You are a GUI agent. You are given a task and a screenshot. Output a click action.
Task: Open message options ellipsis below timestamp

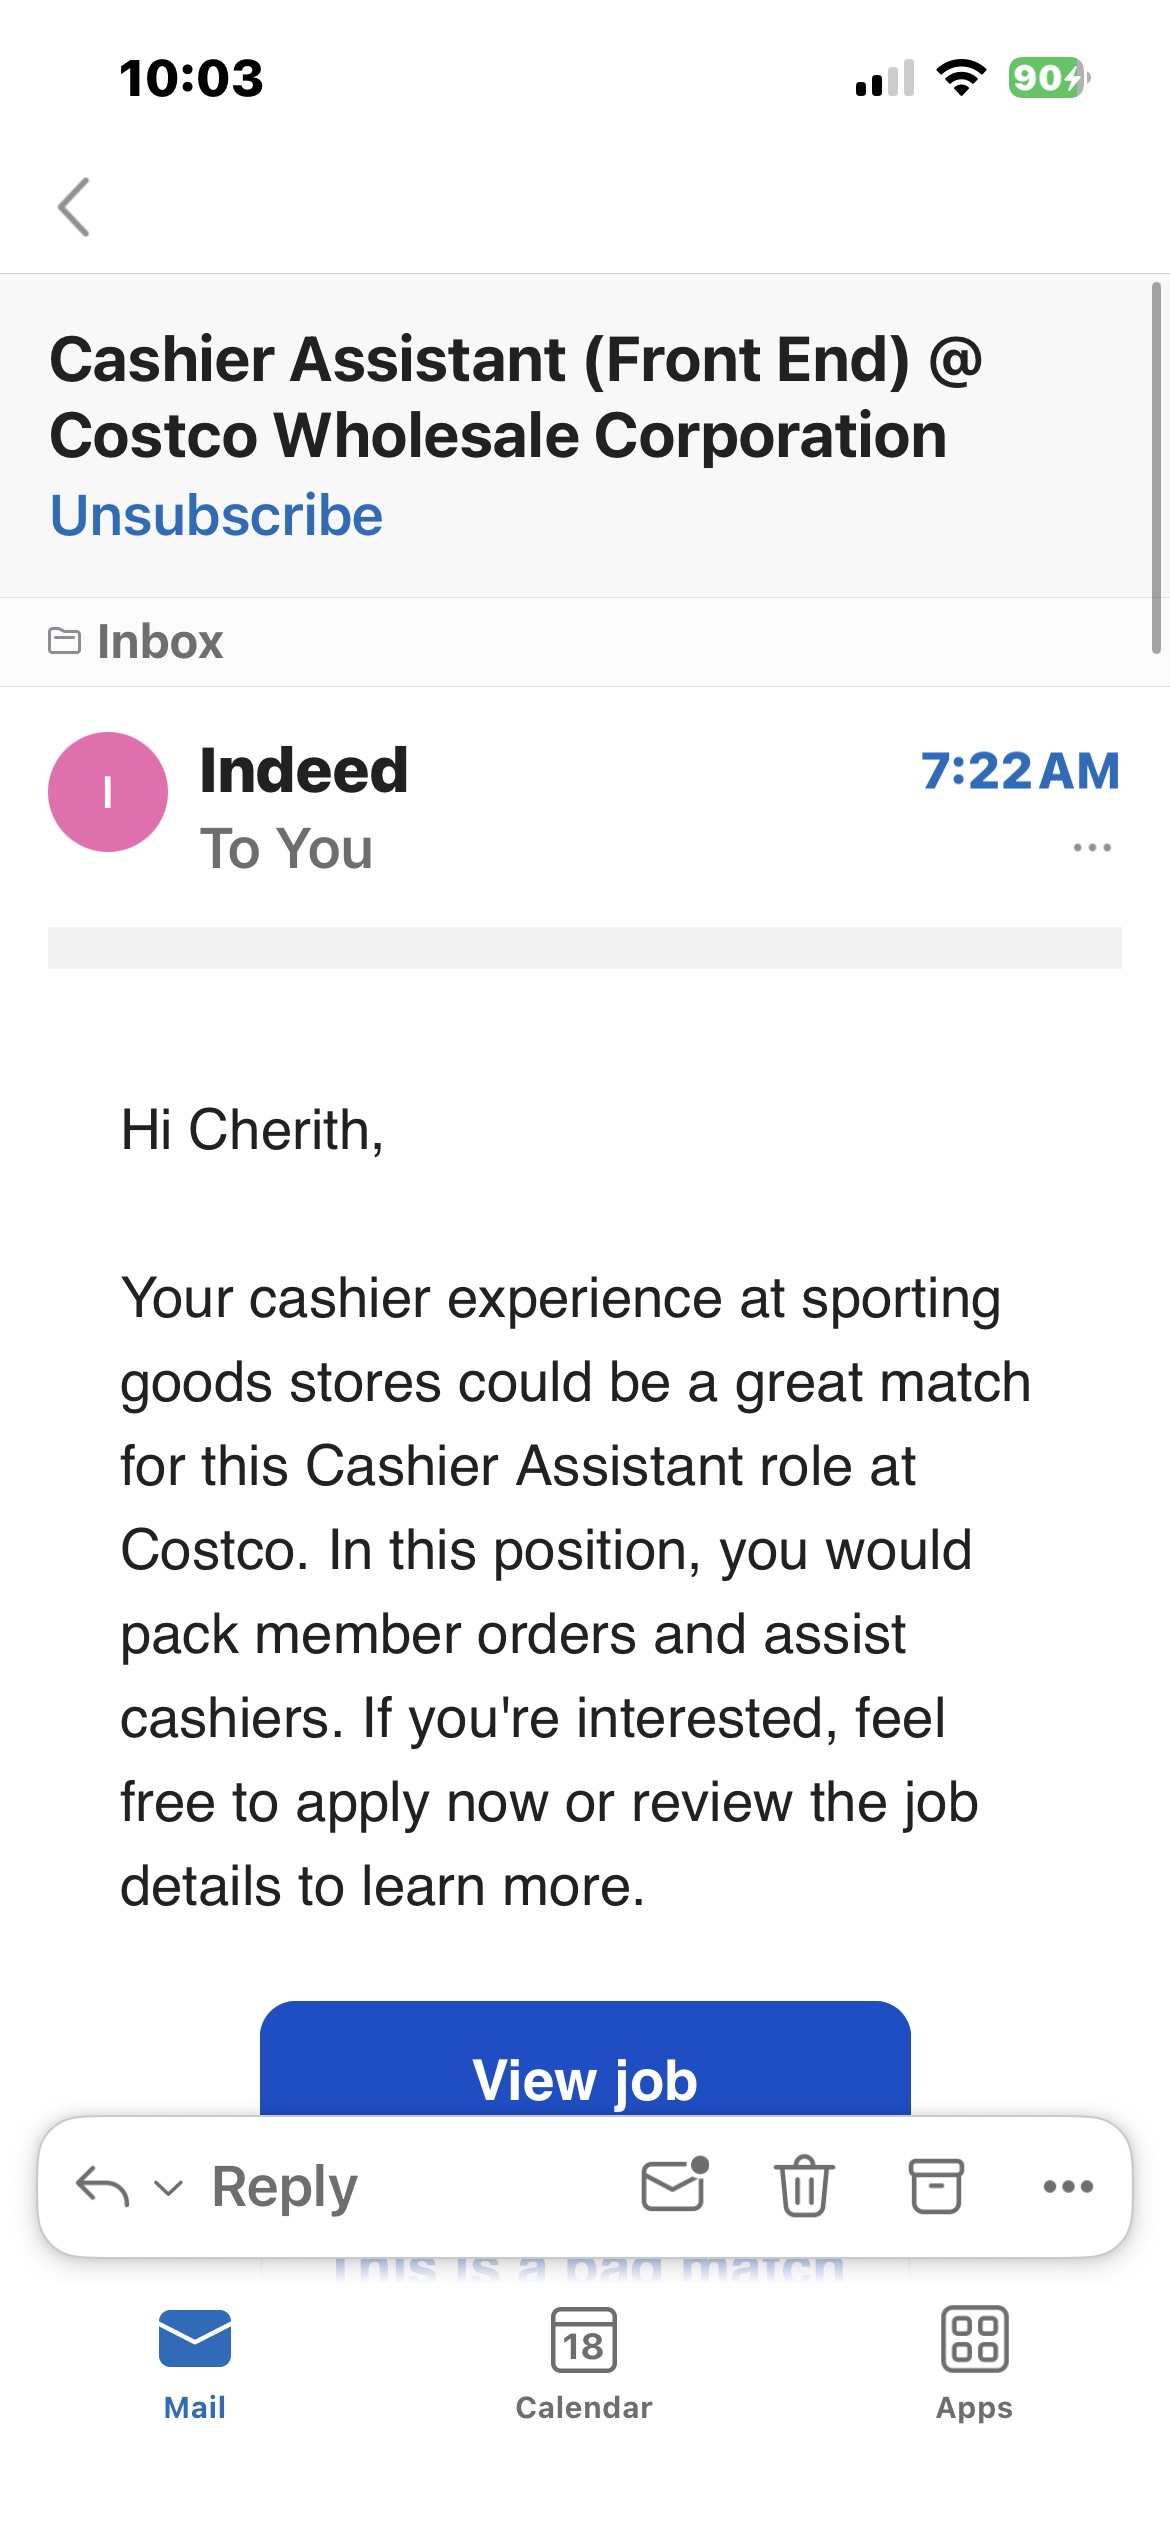pyautogui.click(x=1091, y=848)
